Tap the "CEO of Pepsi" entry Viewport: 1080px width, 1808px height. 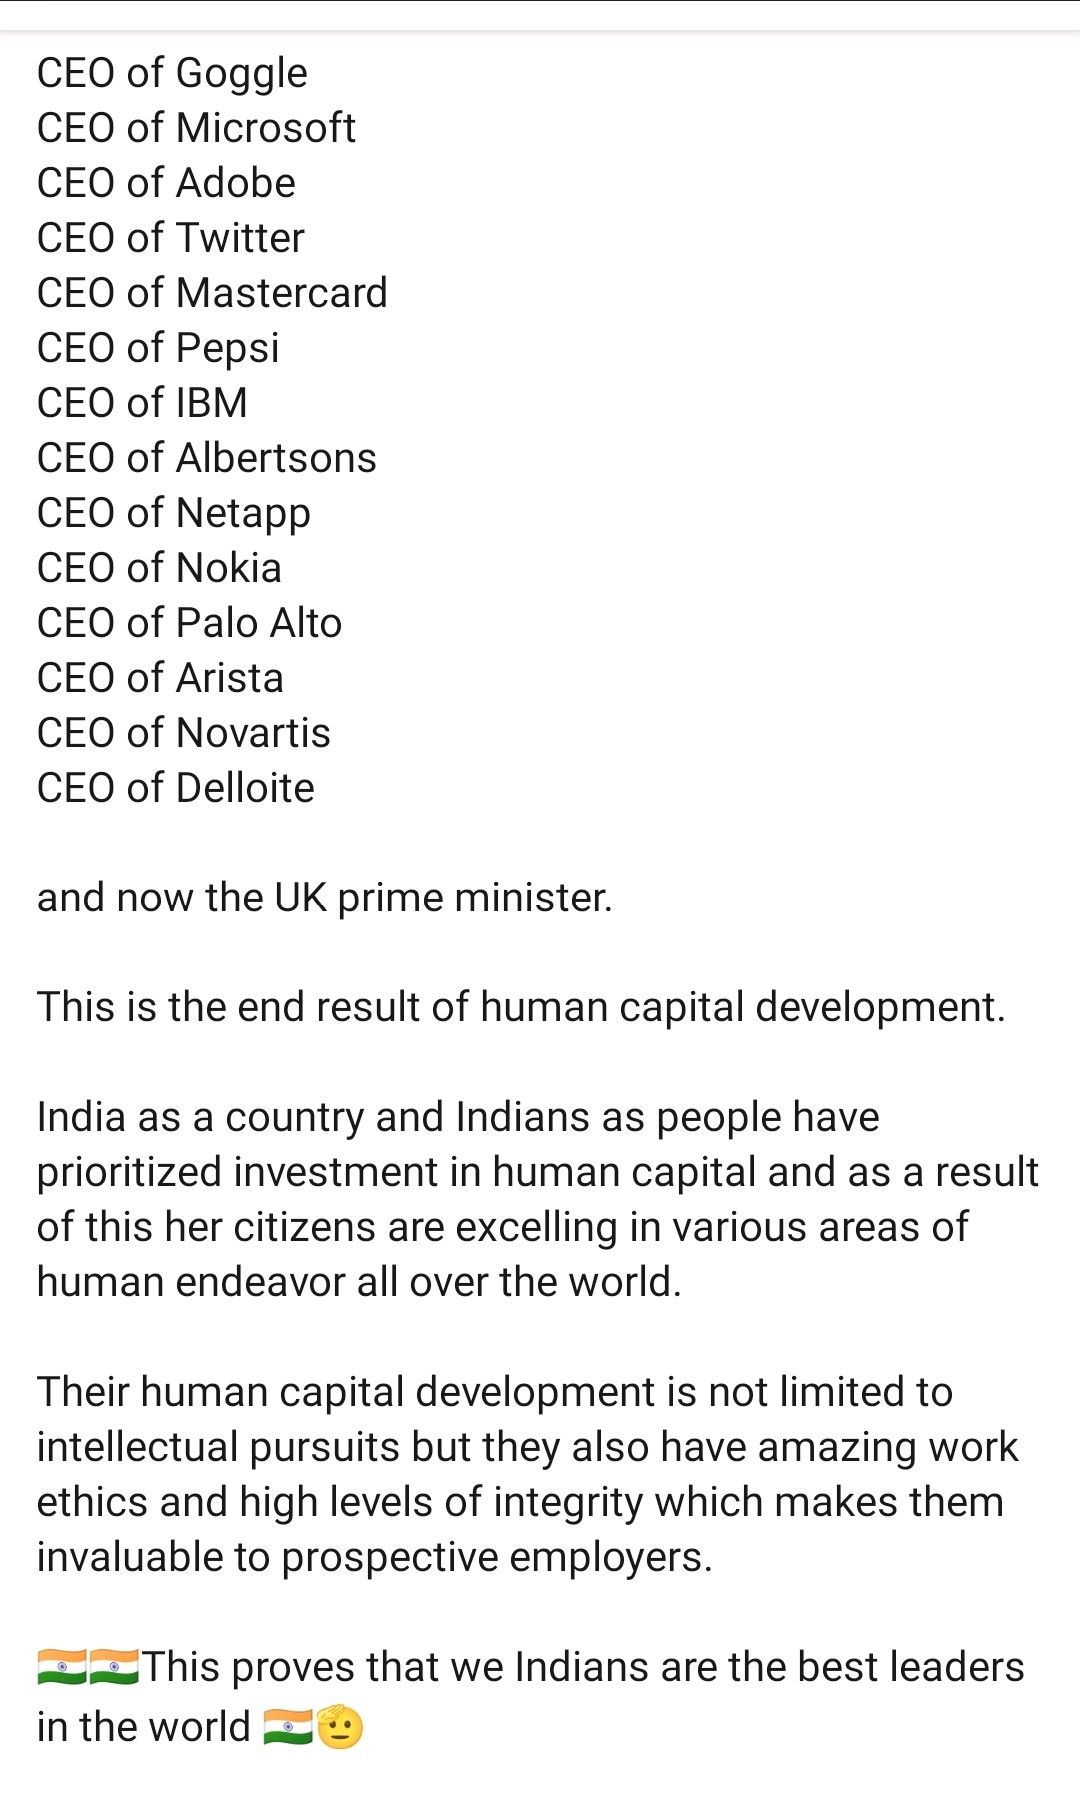click(158, 348)
